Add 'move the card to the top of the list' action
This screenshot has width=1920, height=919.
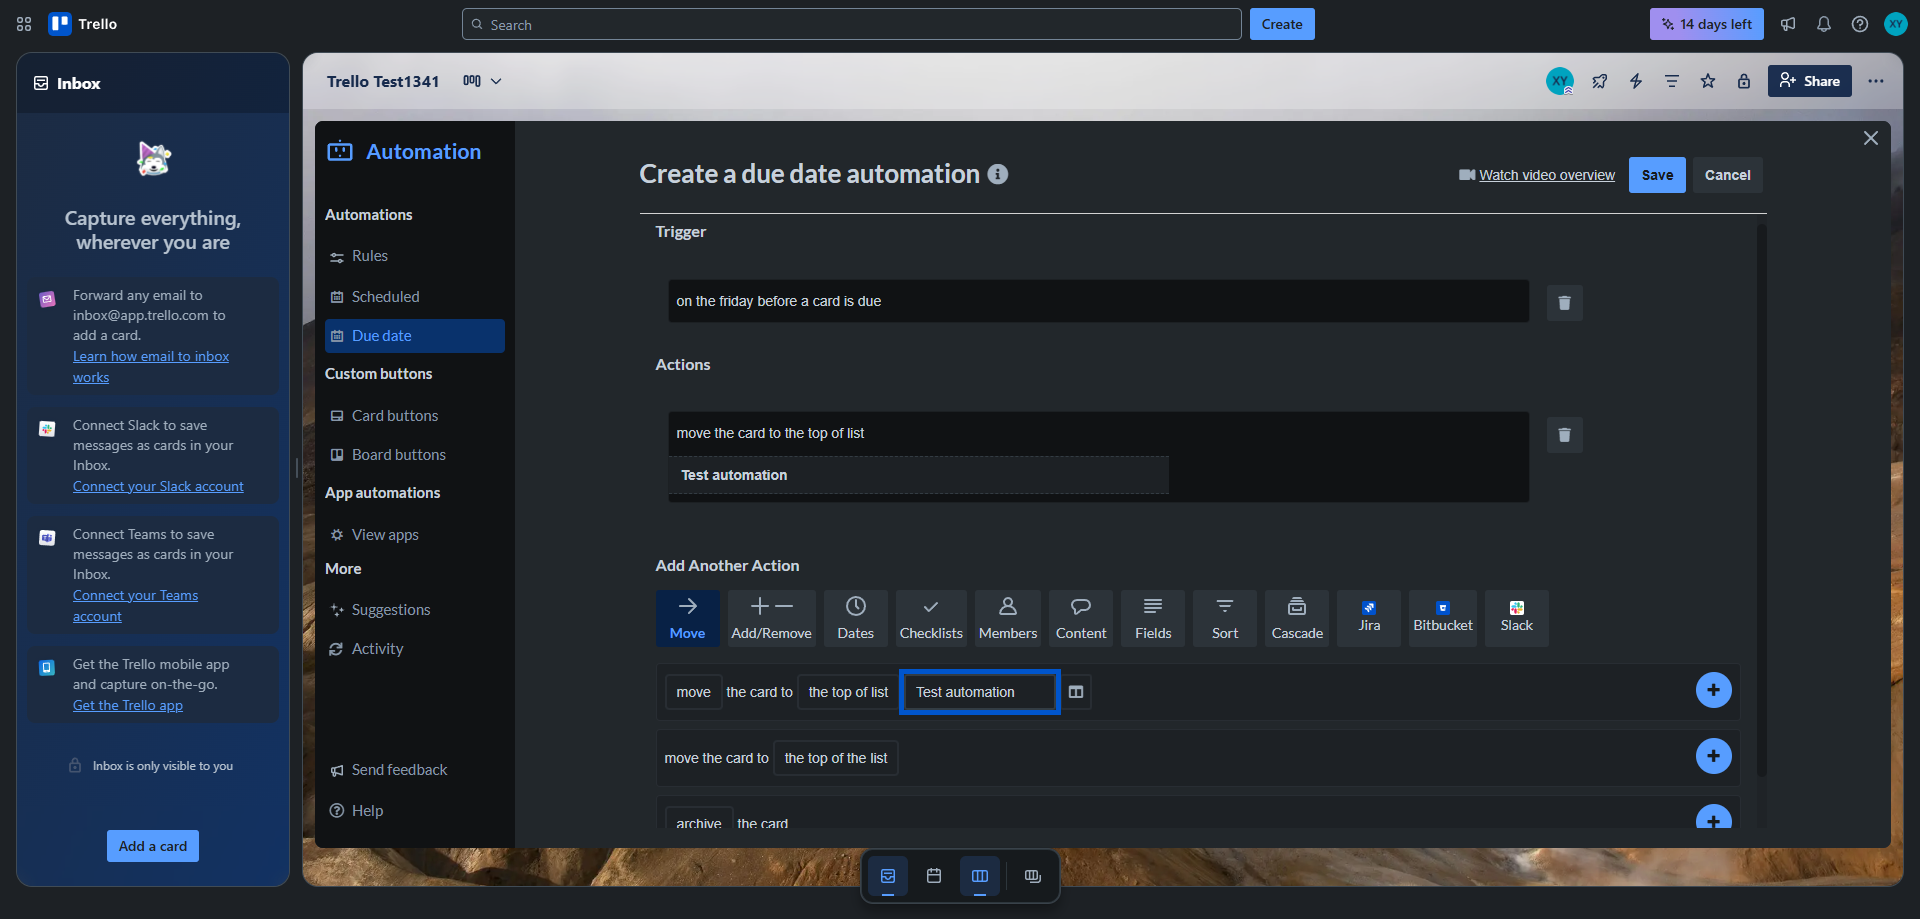(x=1714, y=756)
